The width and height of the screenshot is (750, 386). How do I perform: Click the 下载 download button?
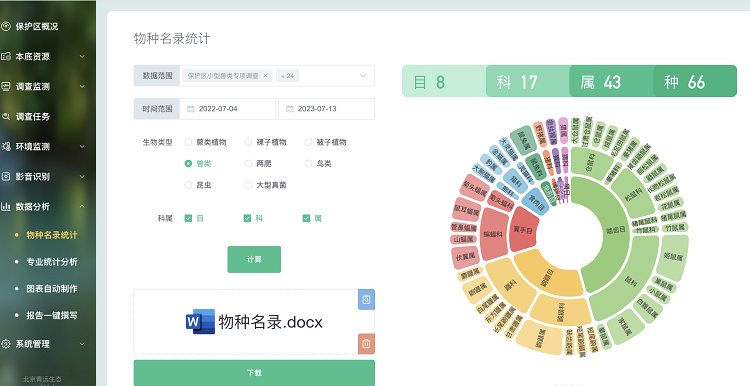point(254,373)
